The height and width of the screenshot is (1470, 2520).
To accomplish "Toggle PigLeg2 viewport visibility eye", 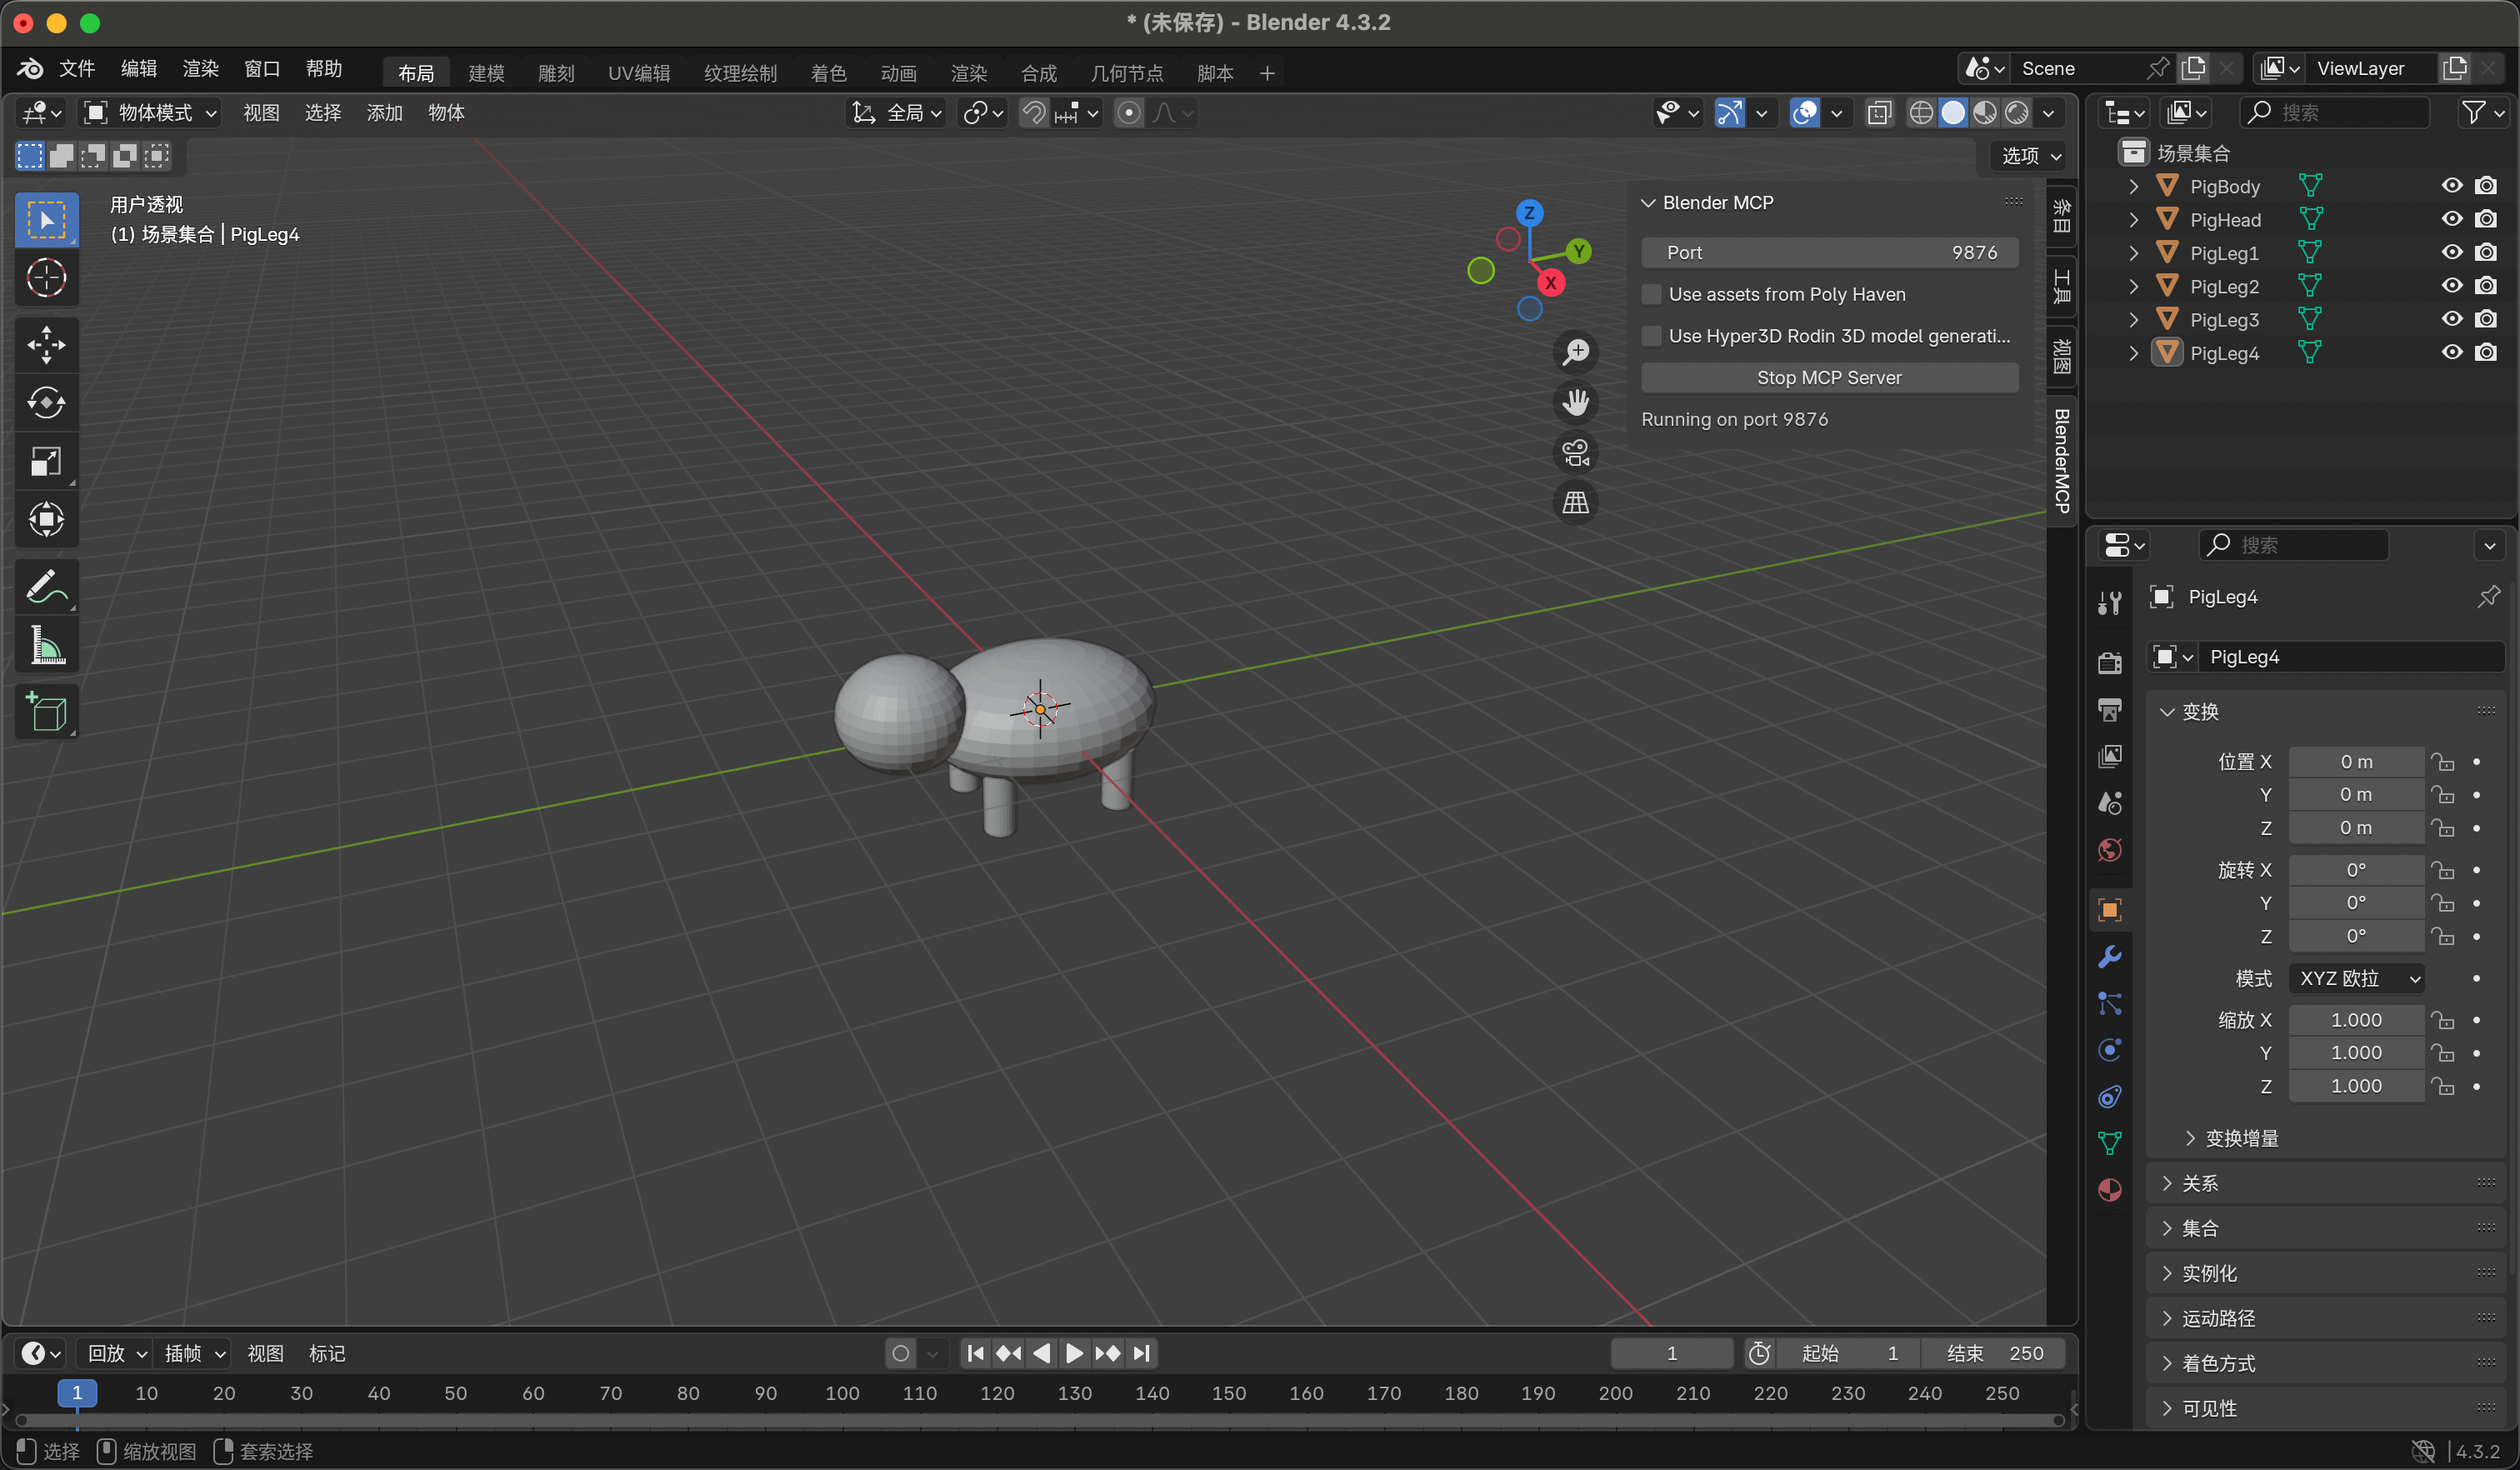I will point(2452,286).
